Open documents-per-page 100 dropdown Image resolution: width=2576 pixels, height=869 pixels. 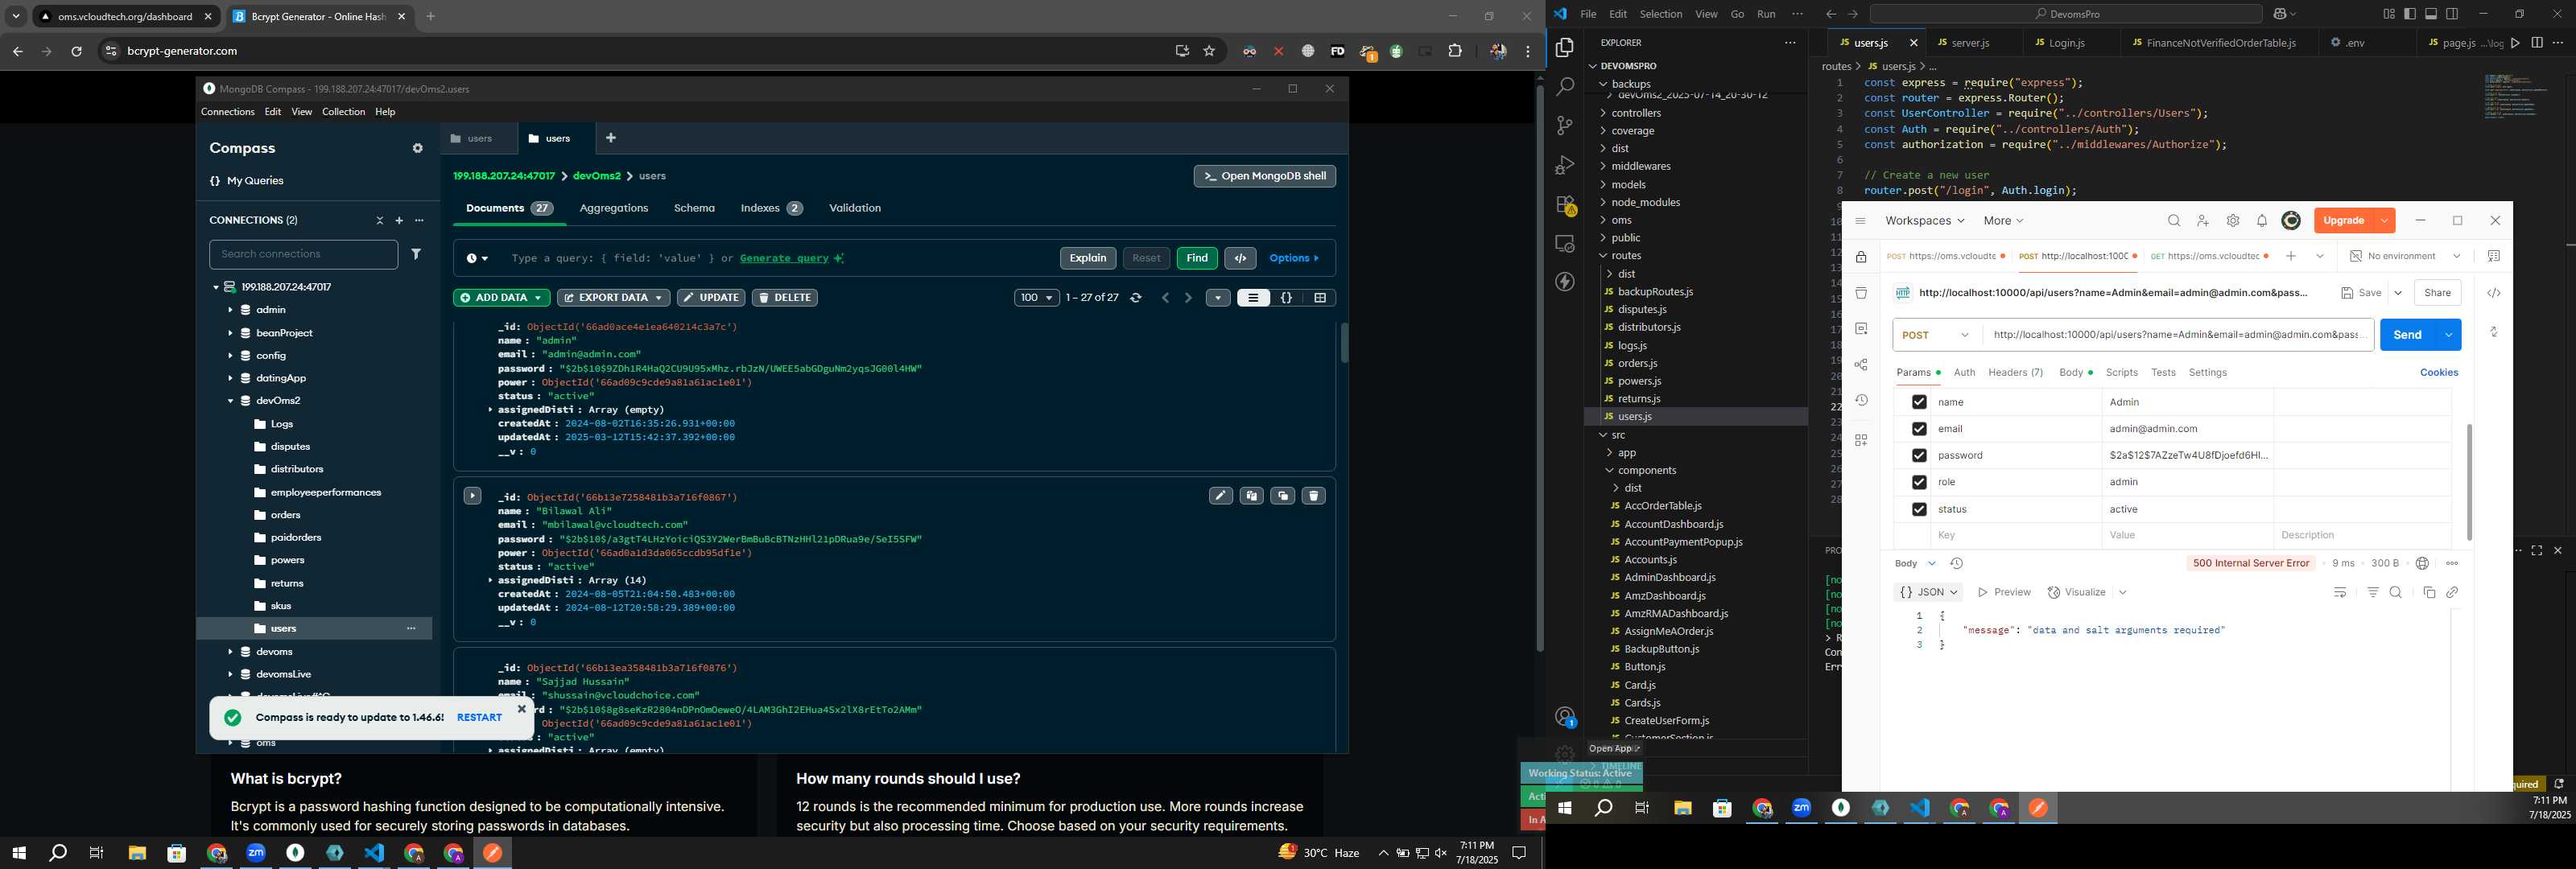[1036, 298]
